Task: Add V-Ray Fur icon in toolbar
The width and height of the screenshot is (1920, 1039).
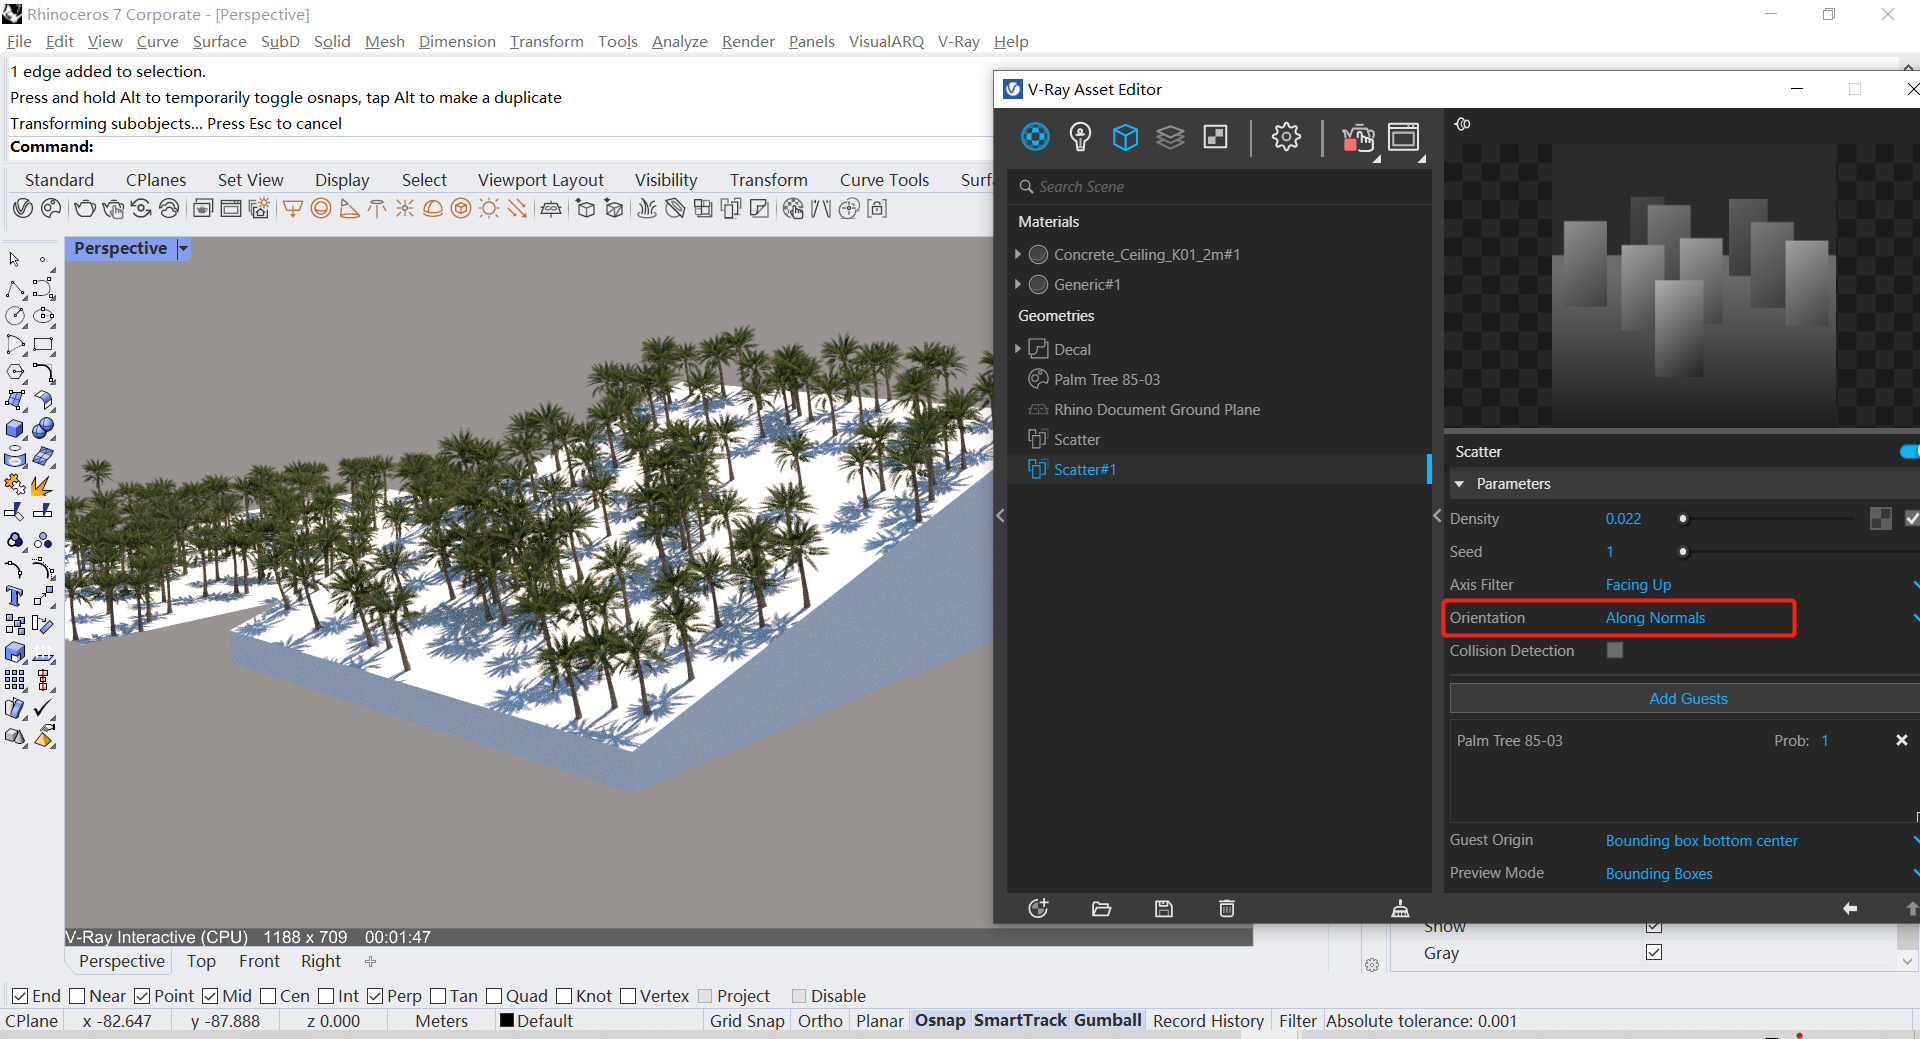Action: (647, 208)
